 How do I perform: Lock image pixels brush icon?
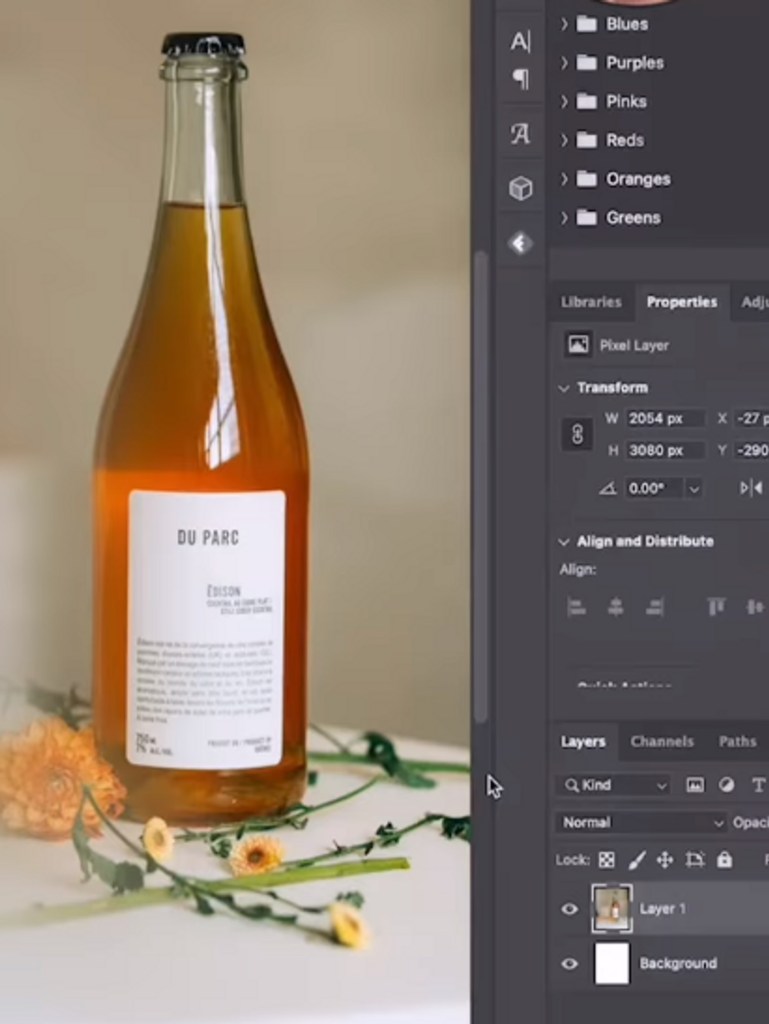click(x=636, y=860)
